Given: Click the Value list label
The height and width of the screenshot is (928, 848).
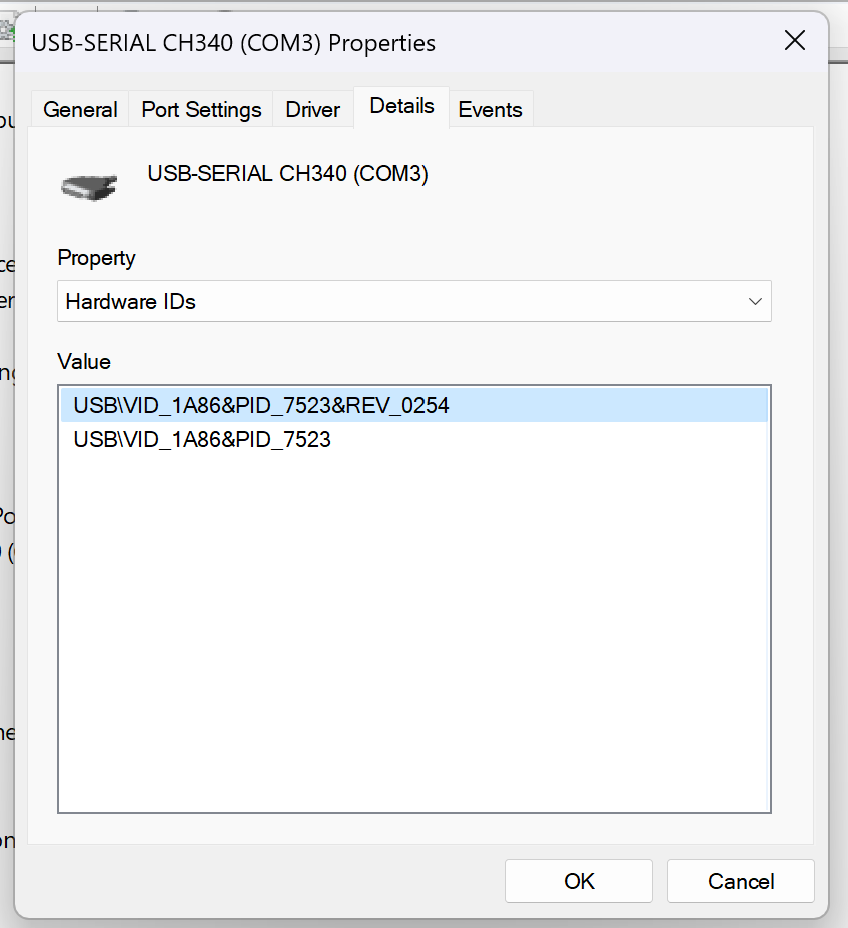Looking at the screenshot, I should [84, 361].
